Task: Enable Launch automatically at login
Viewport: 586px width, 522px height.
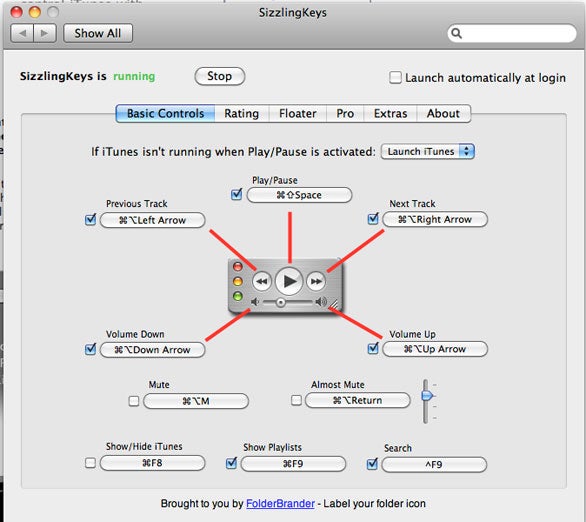Action: click(x=395, y=78)
